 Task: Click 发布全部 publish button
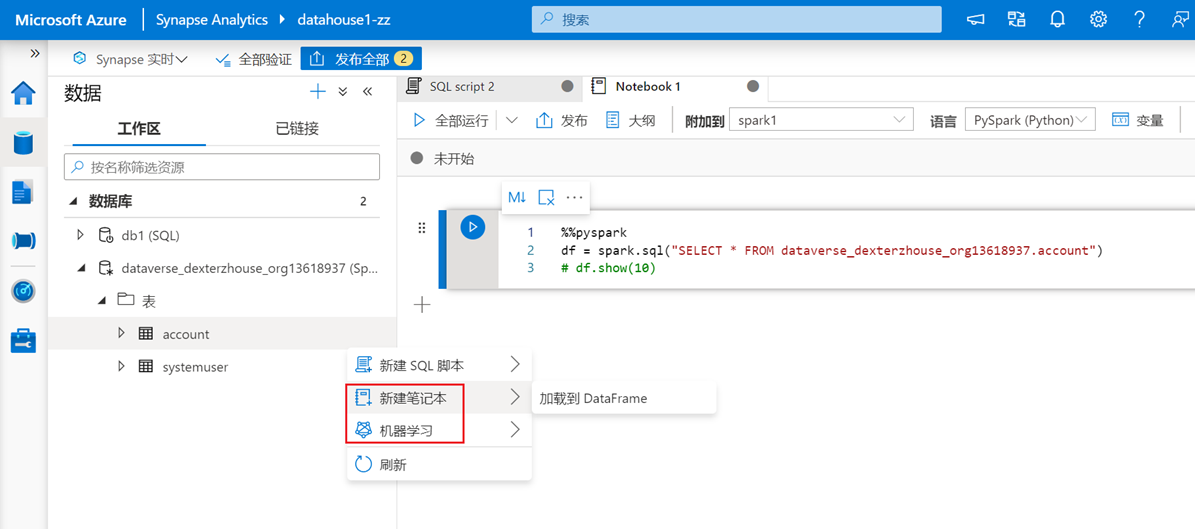[361, 59]
